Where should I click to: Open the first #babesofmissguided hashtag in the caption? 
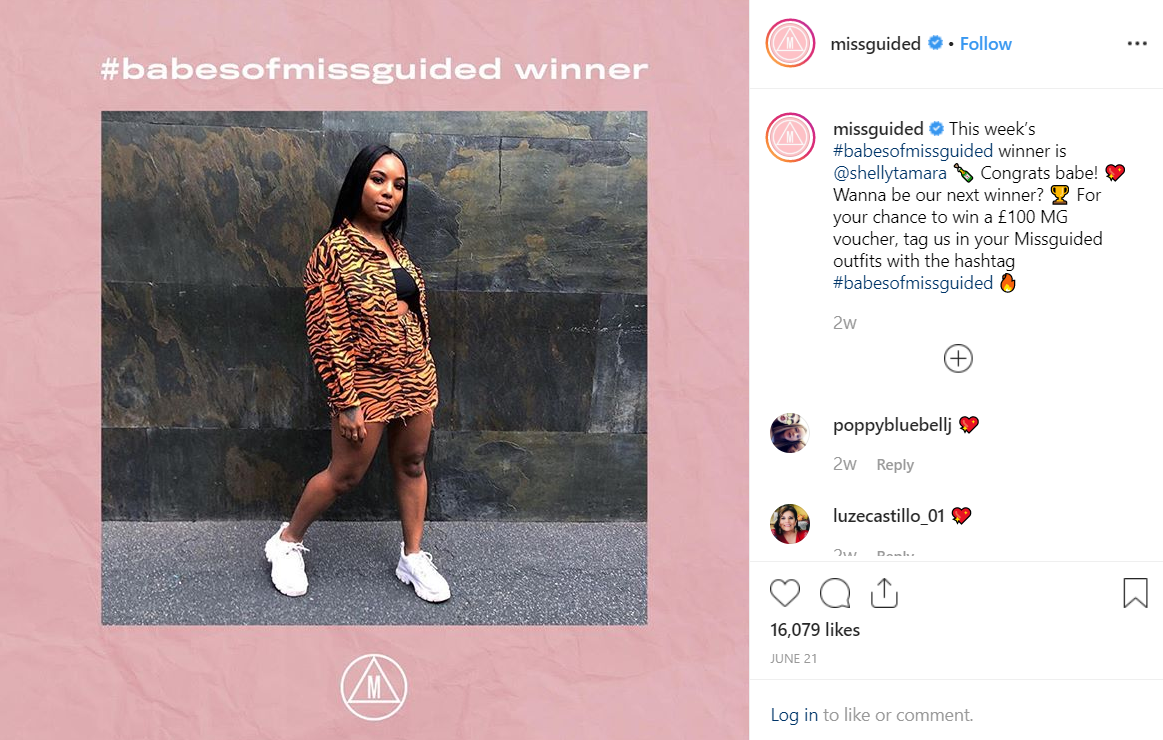(x=912, y=151)
